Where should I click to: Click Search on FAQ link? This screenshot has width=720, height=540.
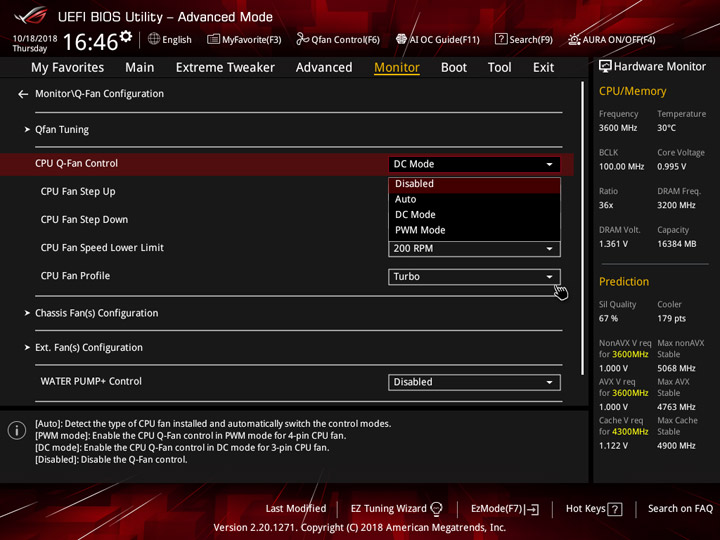point(681,509)
